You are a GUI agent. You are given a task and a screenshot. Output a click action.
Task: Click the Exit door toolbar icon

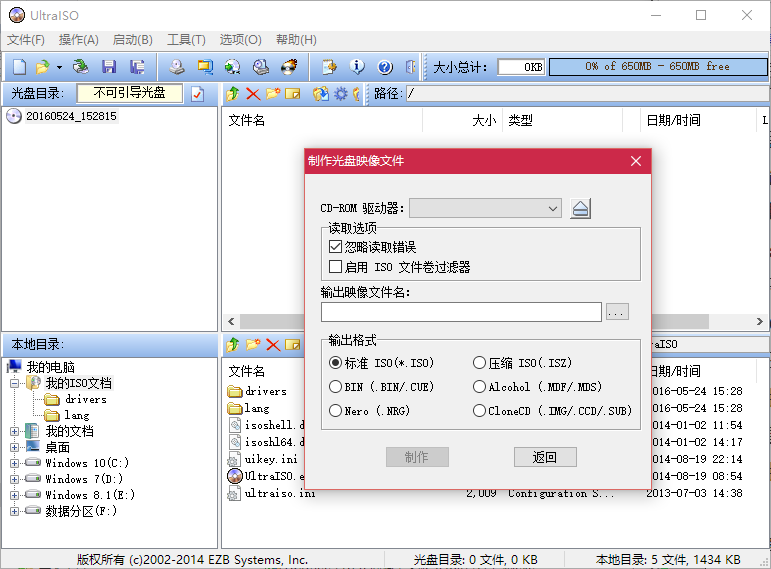411,67
